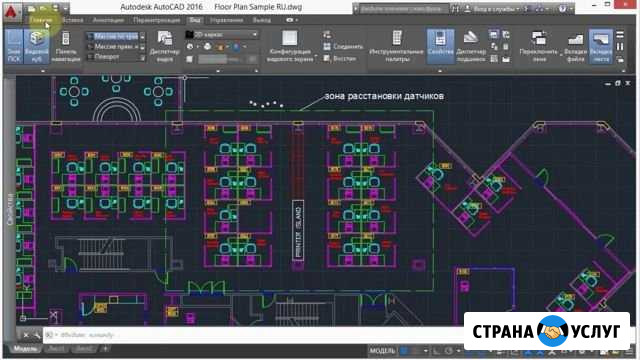The image size is (640, 360).
Task: Switch to the Parametric (Параметризация) ribbon tab
Action: pyautogui.click(x=156, y=20)
